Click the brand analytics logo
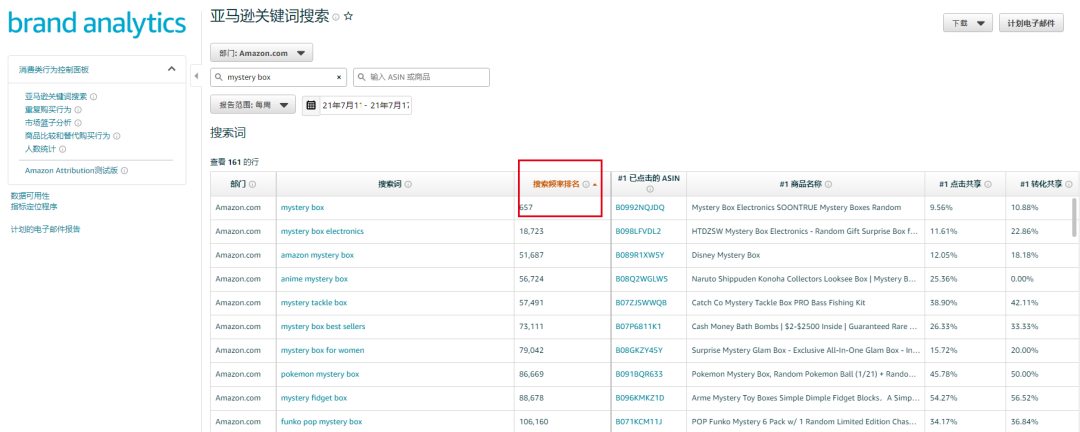This screenshot has width=1080, height=432. click(x=97, y=23)
